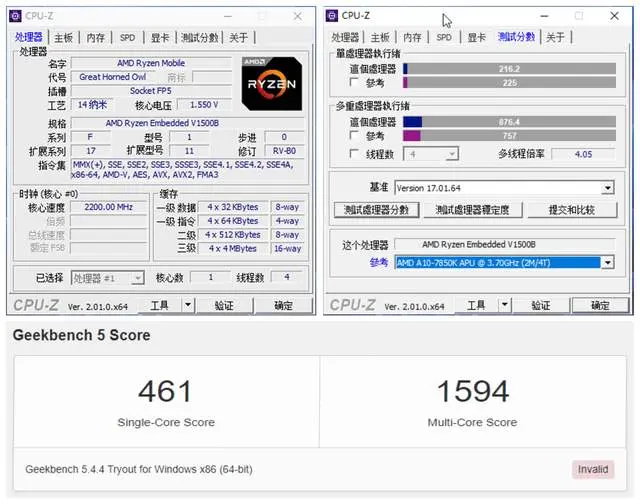This screenshot has width=640, height=504.
Task: Click 核心电压 1.550 V field
Action: [204, 105]
